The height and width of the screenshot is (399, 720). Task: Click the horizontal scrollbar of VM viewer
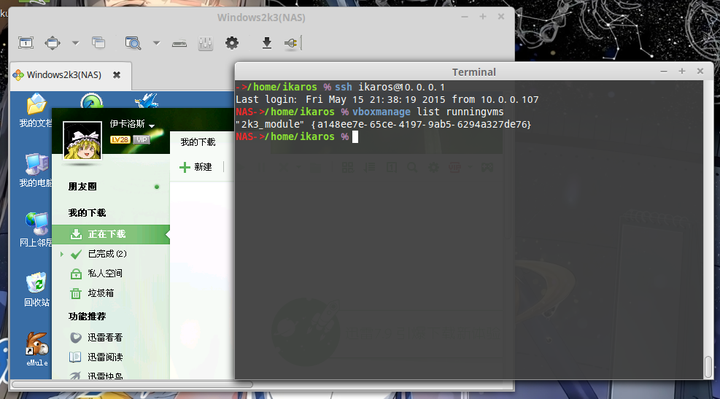[132, 384]
